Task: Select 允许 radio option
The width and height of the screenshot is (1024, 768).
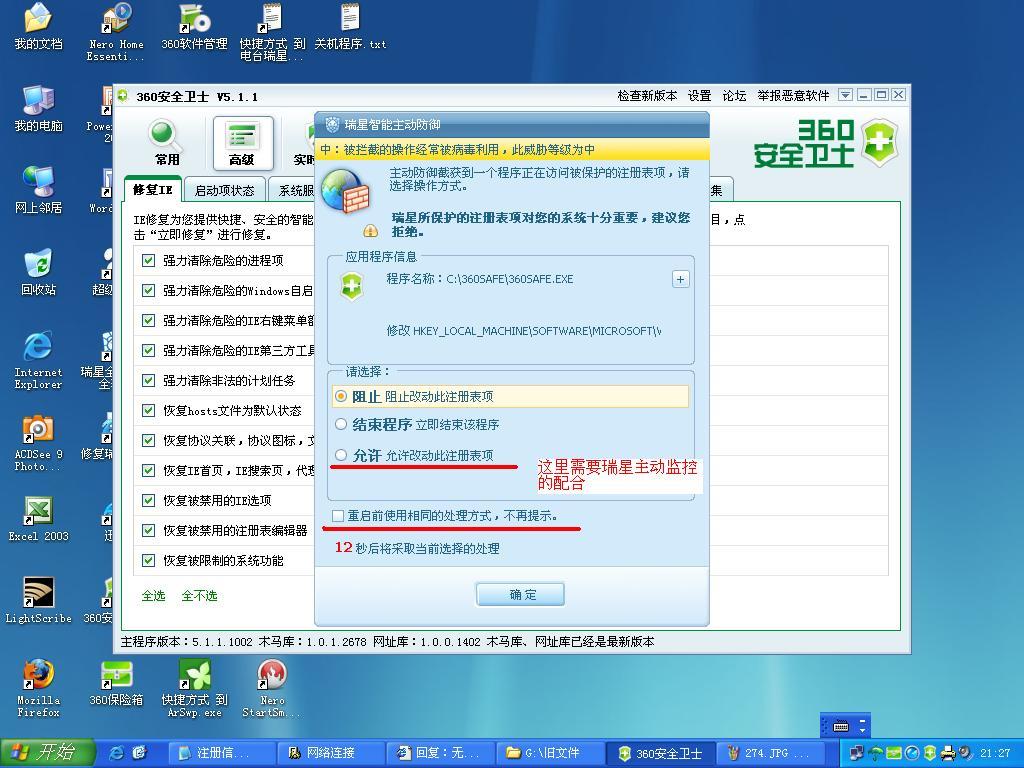Action: 341,455
